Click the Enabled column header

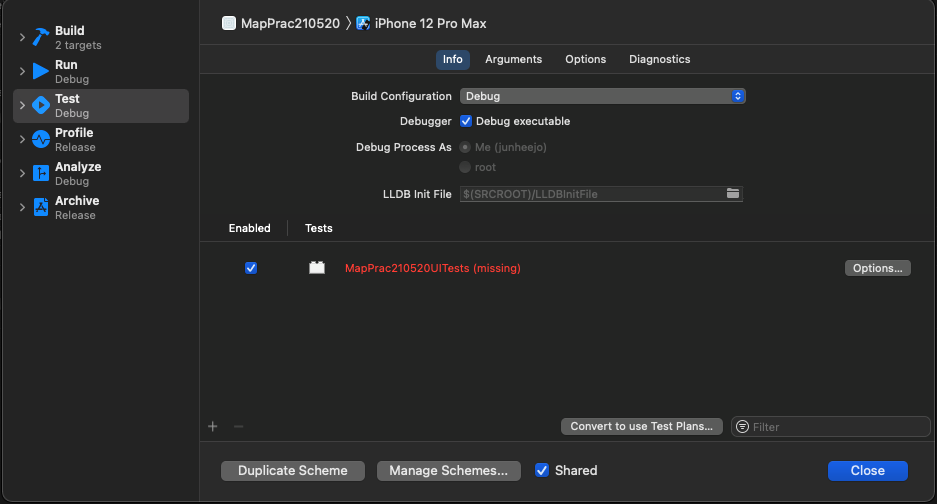249,228
